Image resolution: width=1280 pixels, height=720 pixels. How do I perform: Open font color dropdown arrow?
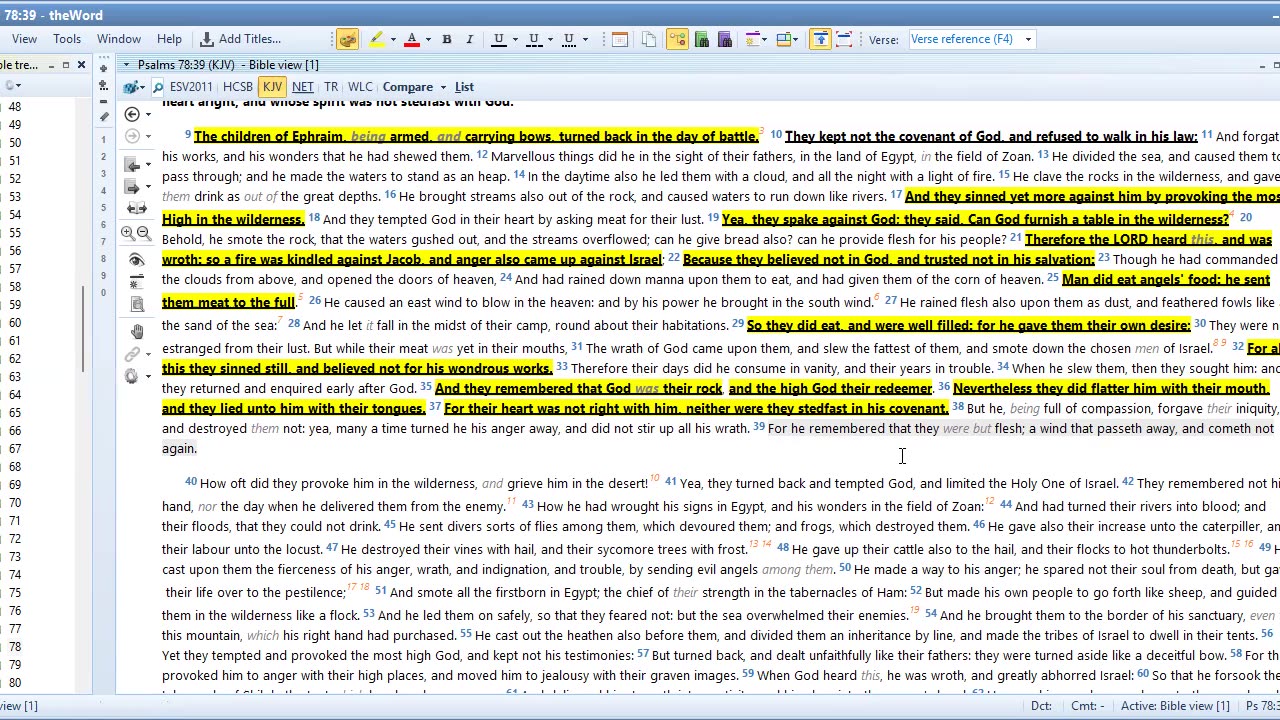[427, 39]
